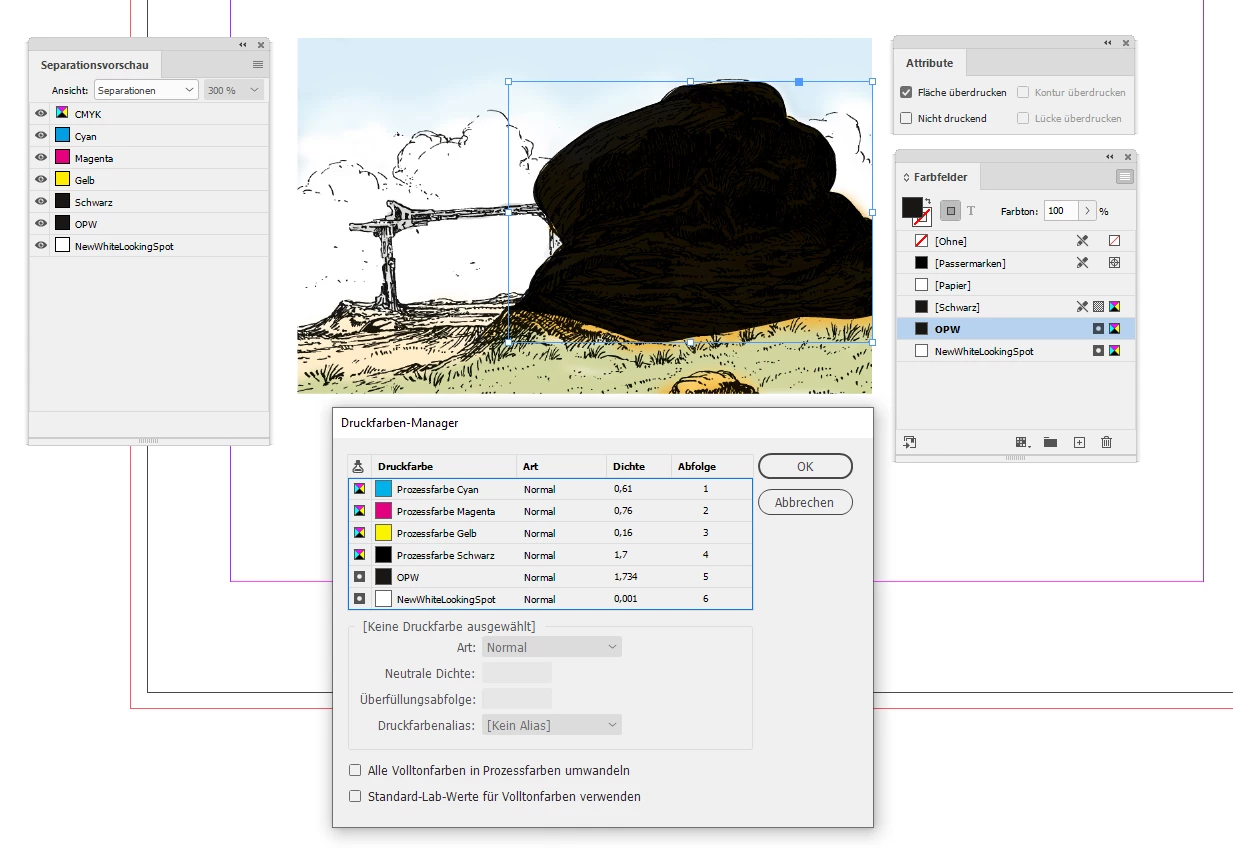Open the swatch view options grid icon
The height and width of the screenshot is (848, 1233).
click(1022, 442)
